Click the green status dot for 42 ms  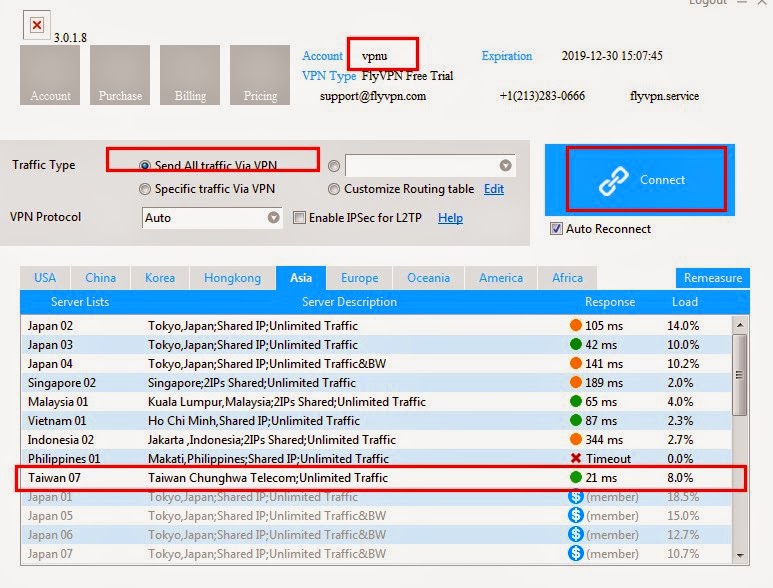(x=575, y=344)
